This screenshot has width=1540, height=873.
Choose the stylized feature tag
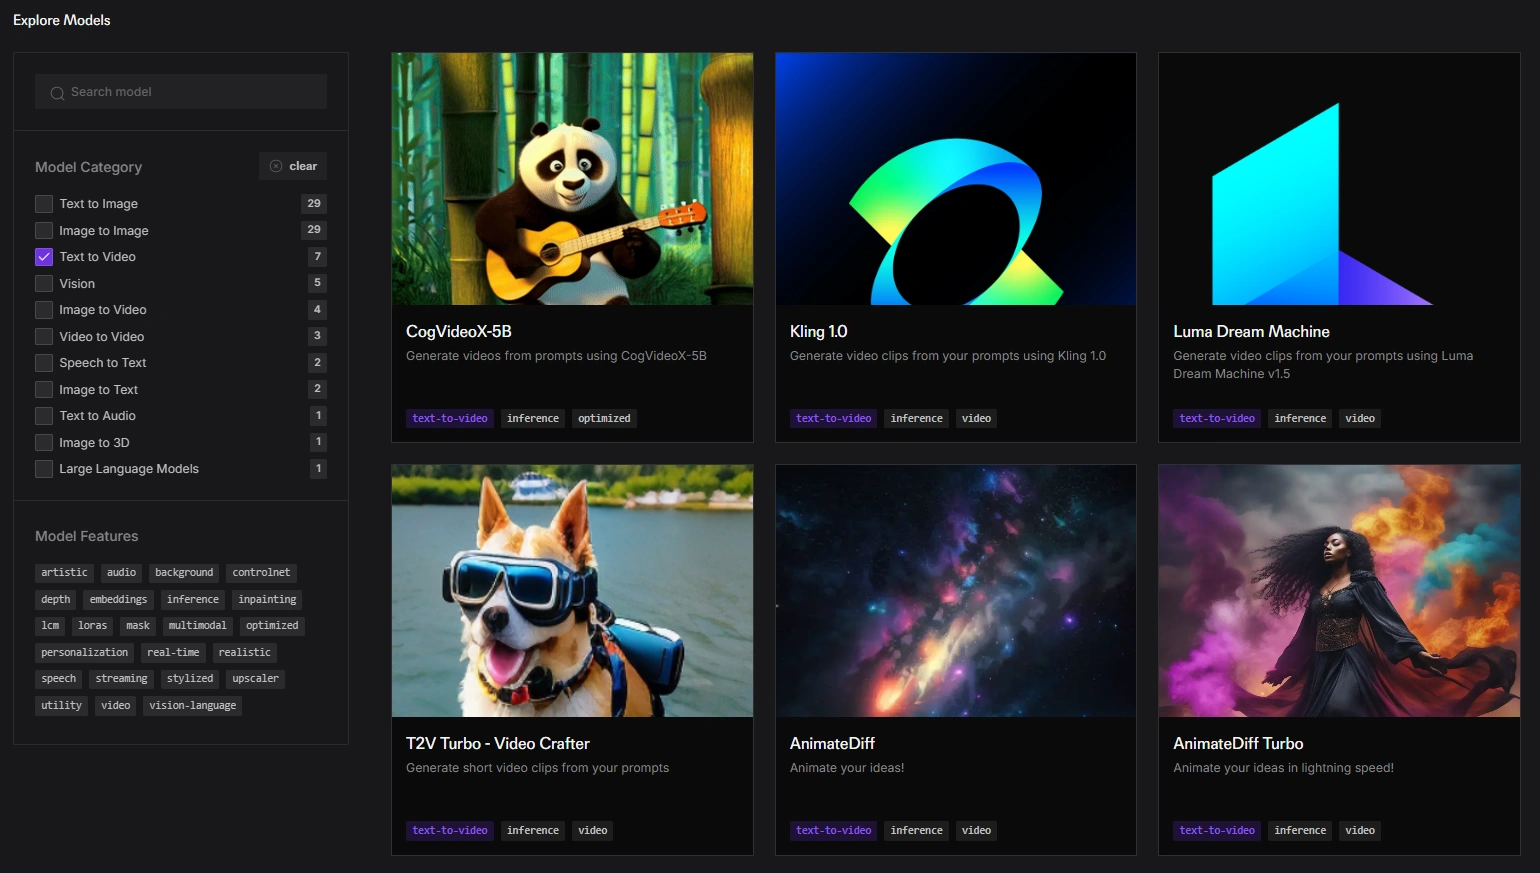(190, 679)
